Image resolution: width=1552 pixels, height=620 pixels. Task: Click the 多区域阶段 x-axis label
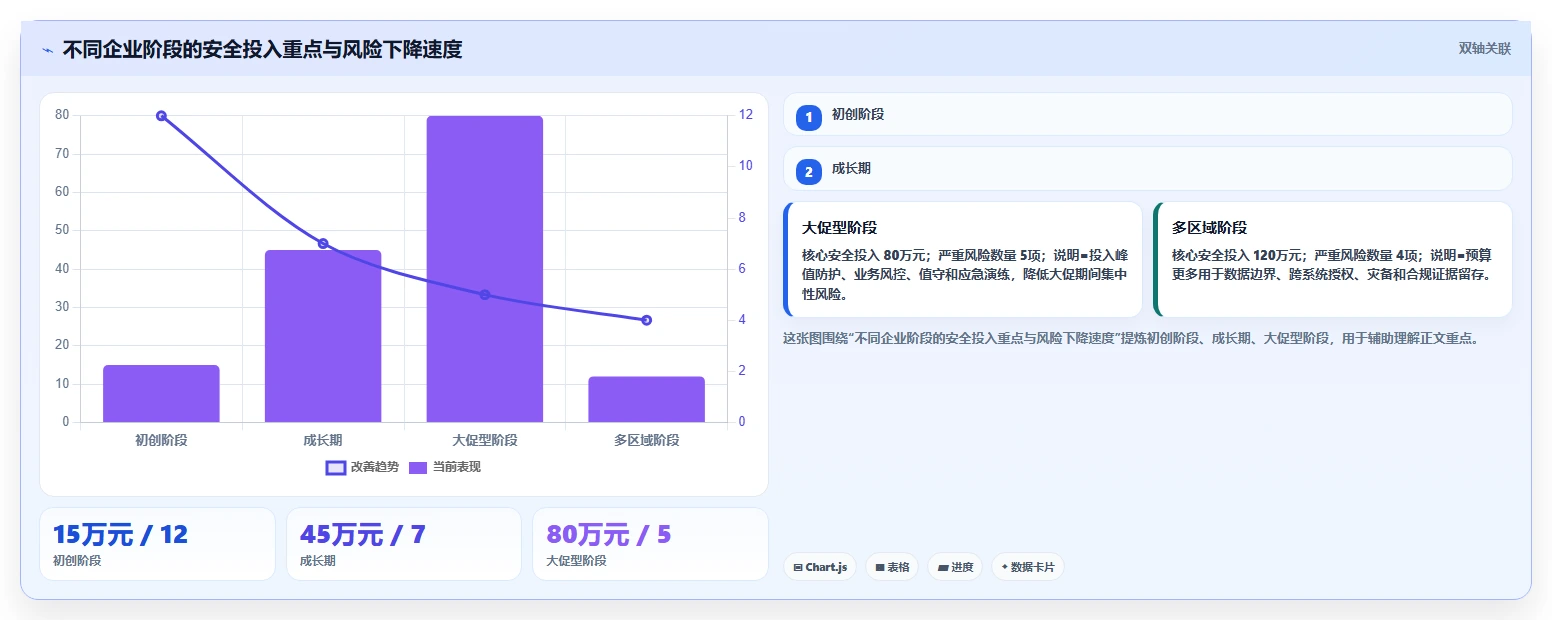(x=646, y=440)
